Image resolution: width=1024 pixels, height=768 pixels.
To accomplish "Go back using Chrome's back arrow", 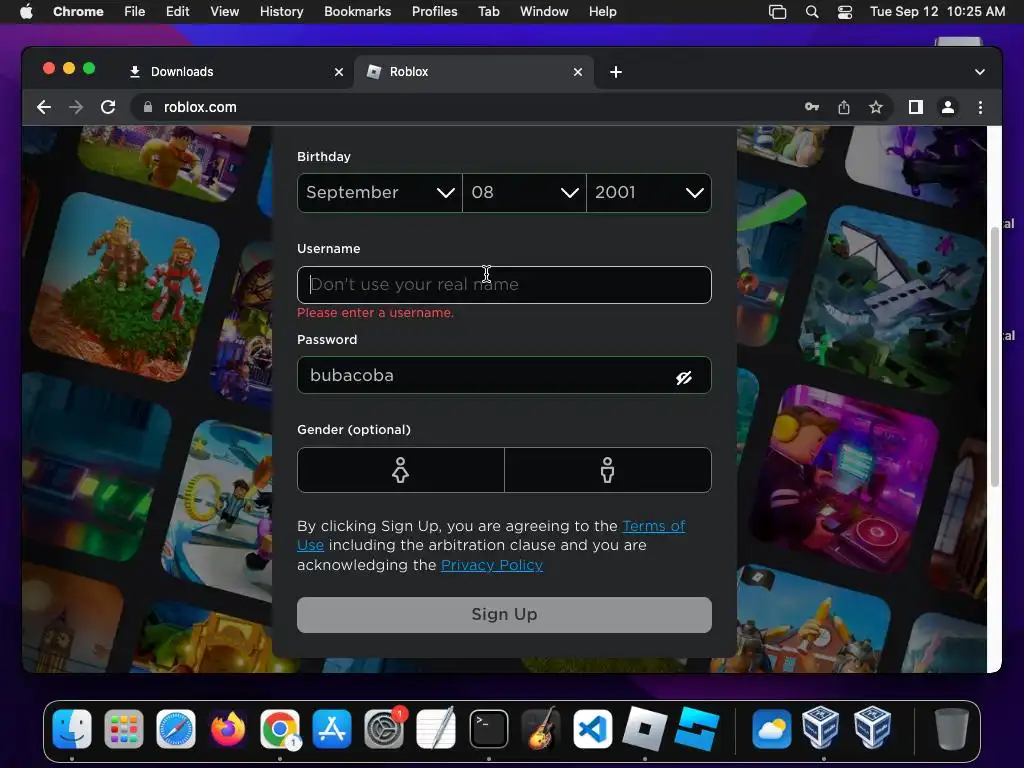I will (44, 107).
